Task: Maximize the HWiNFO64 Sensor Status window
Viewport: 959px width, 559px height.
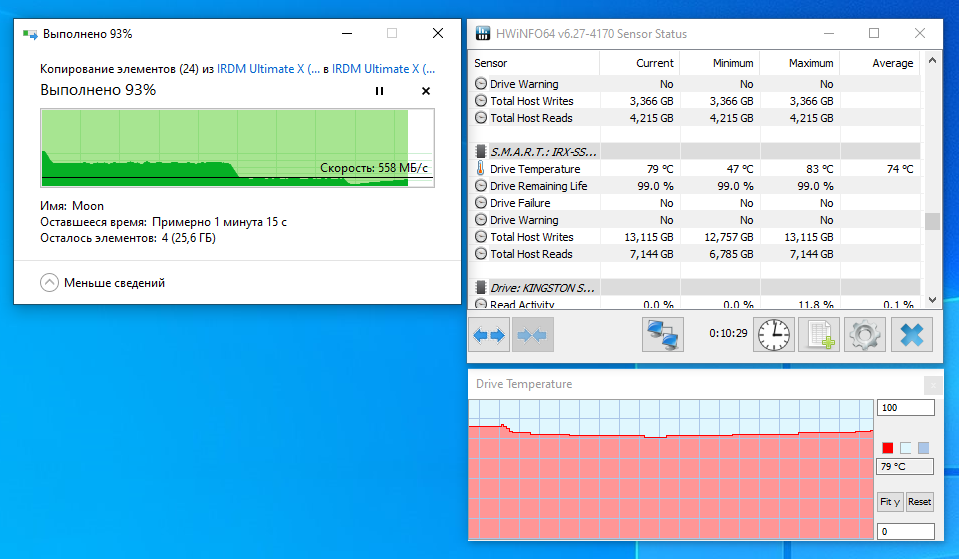Action: pos(874,34)
